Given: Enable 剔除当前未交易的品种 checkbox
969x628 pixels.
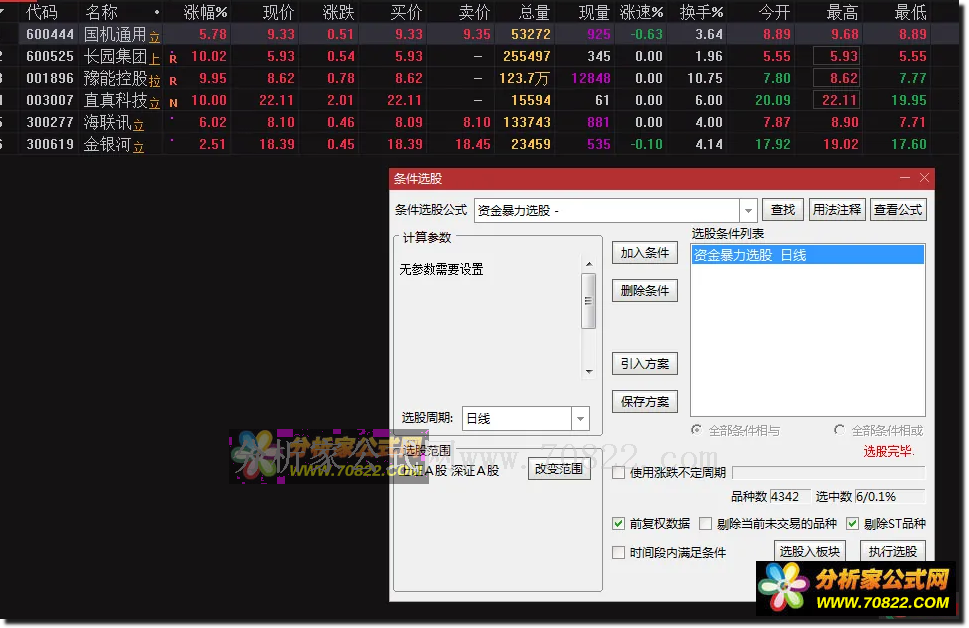Looking at the screenshot, I should (705, 524).
